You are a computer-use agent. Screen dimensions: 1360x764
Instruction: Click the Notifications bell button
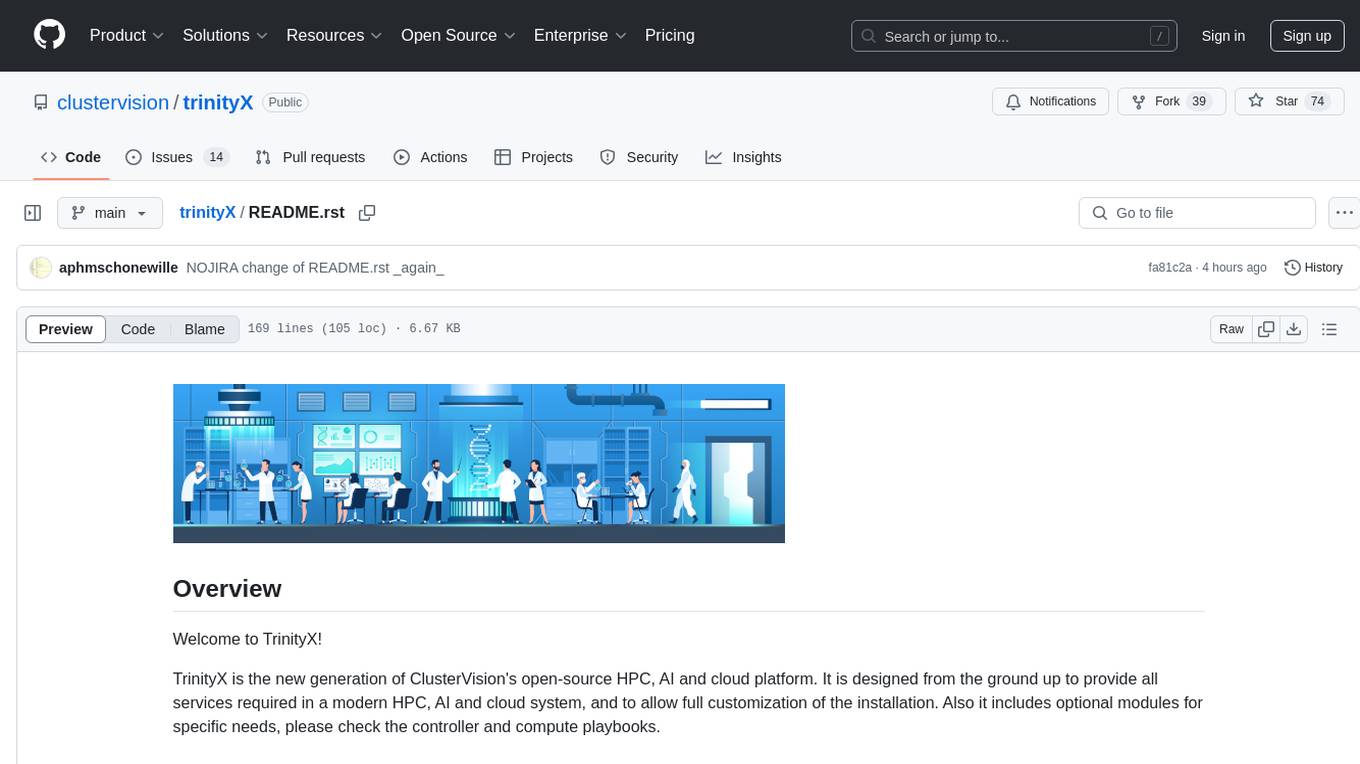(1050, 101)
